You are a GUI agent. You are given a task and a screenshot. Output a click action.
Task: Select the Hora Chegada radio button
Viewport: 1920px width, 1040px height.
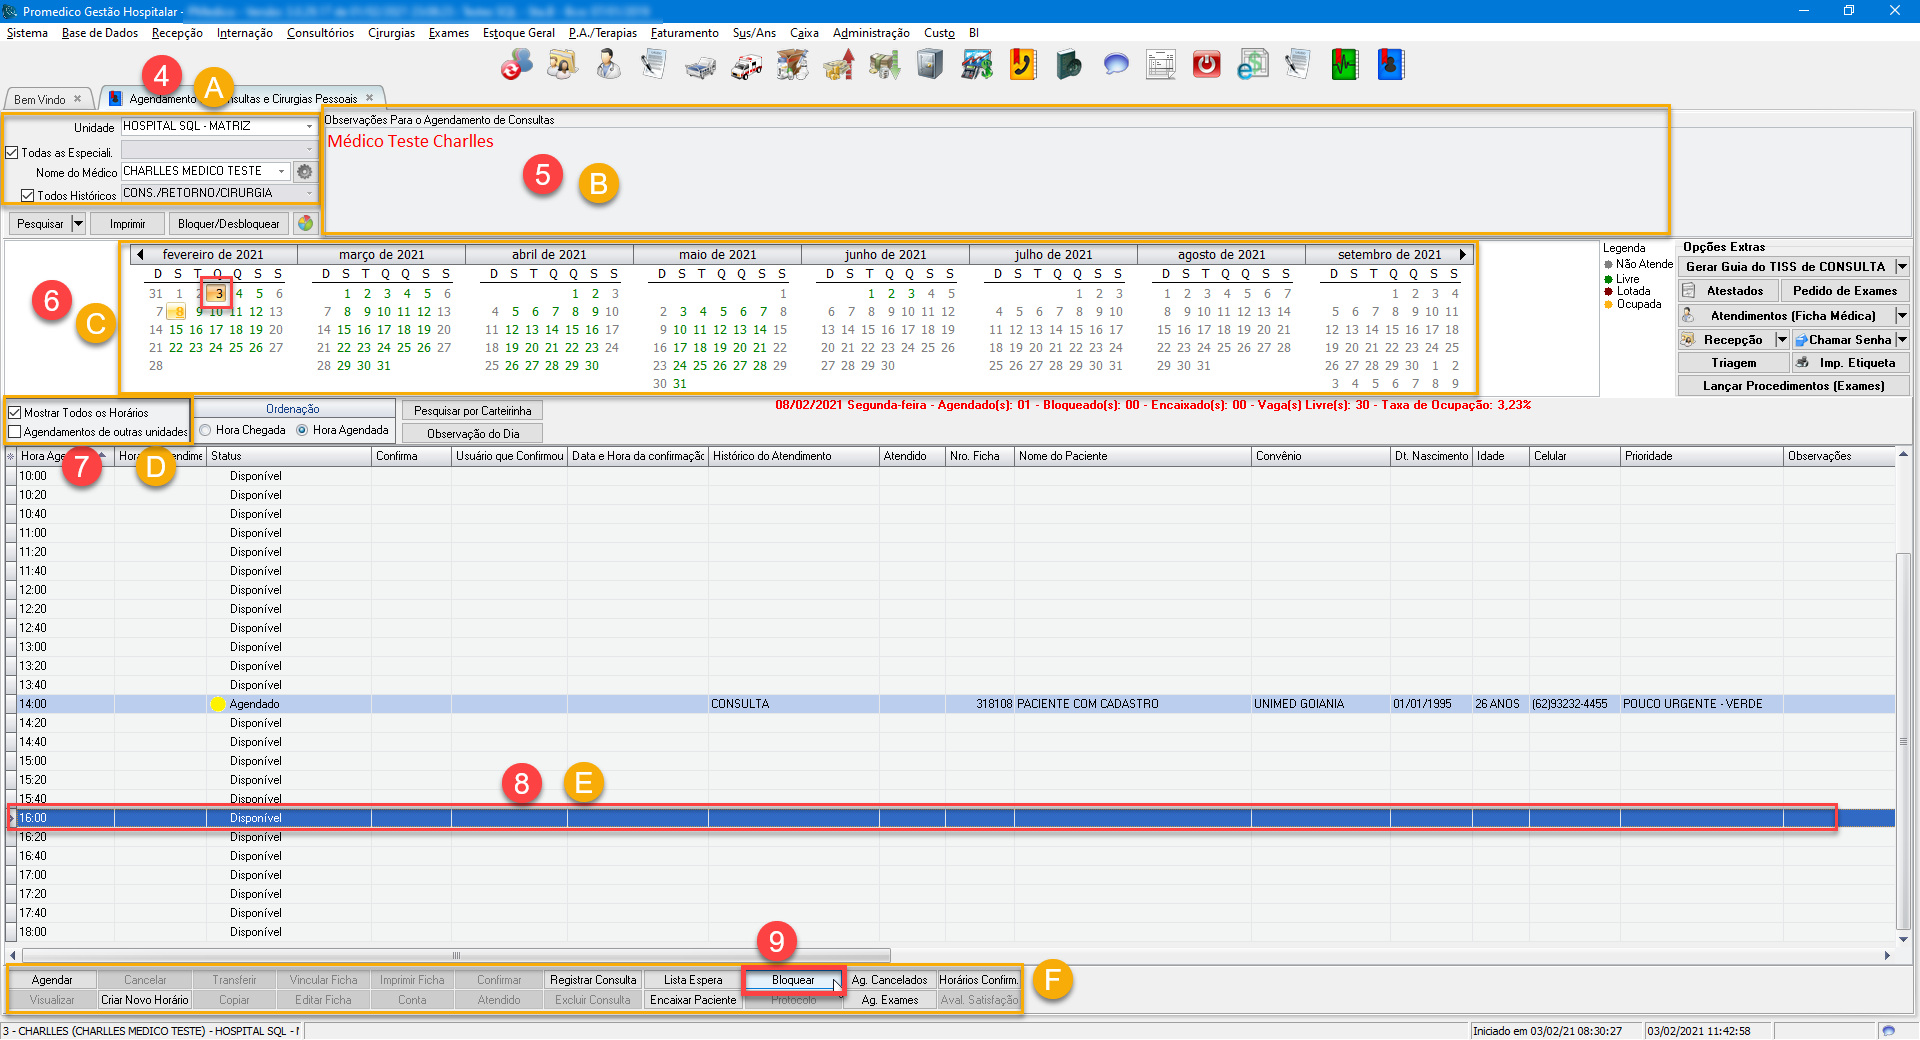point(206,430)
